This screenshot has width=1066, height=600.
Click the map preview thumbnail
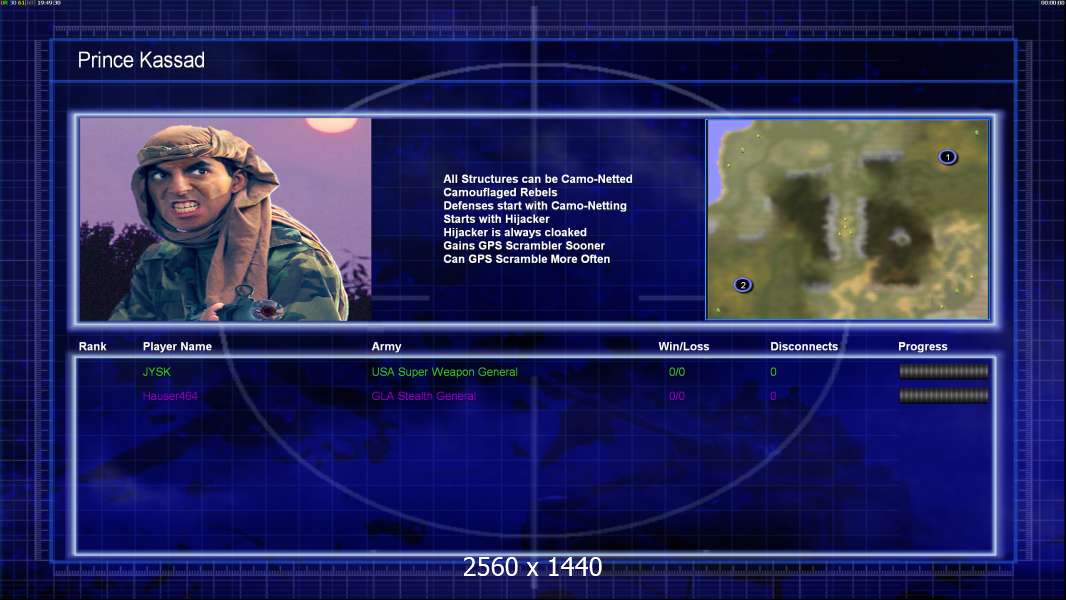(x=848, y=219)
